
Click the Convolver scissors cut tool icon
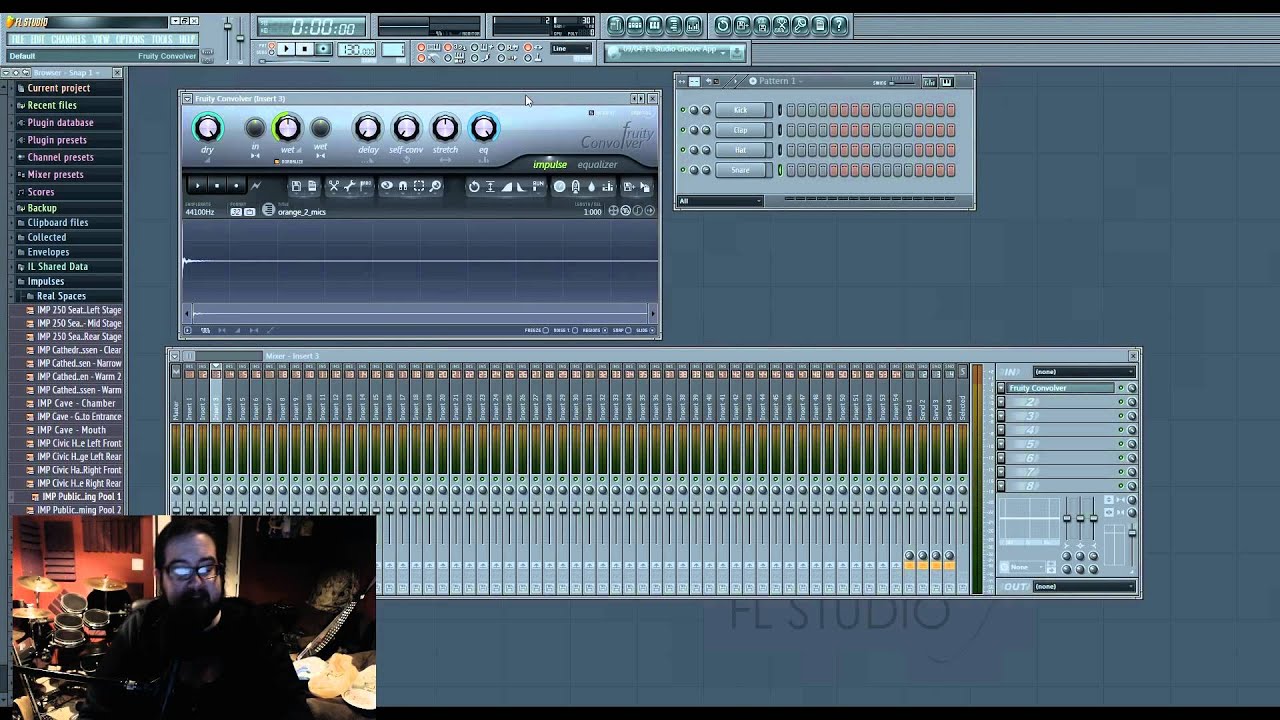[x=333, y=186]
